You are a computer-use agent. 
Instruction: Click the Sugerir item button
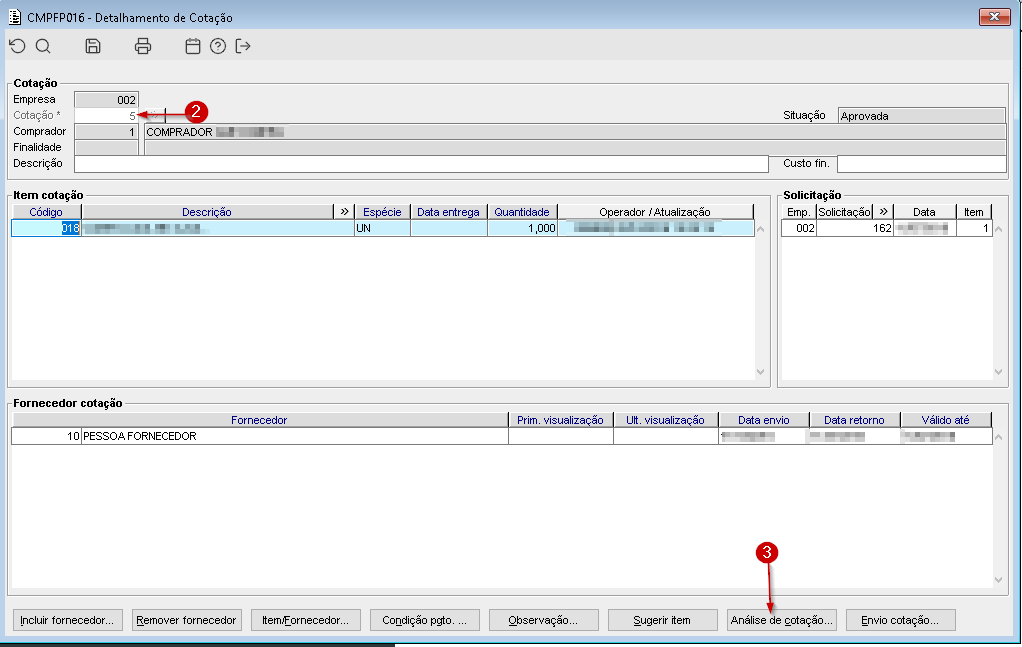pyautogui.click(x=662, y=620)
